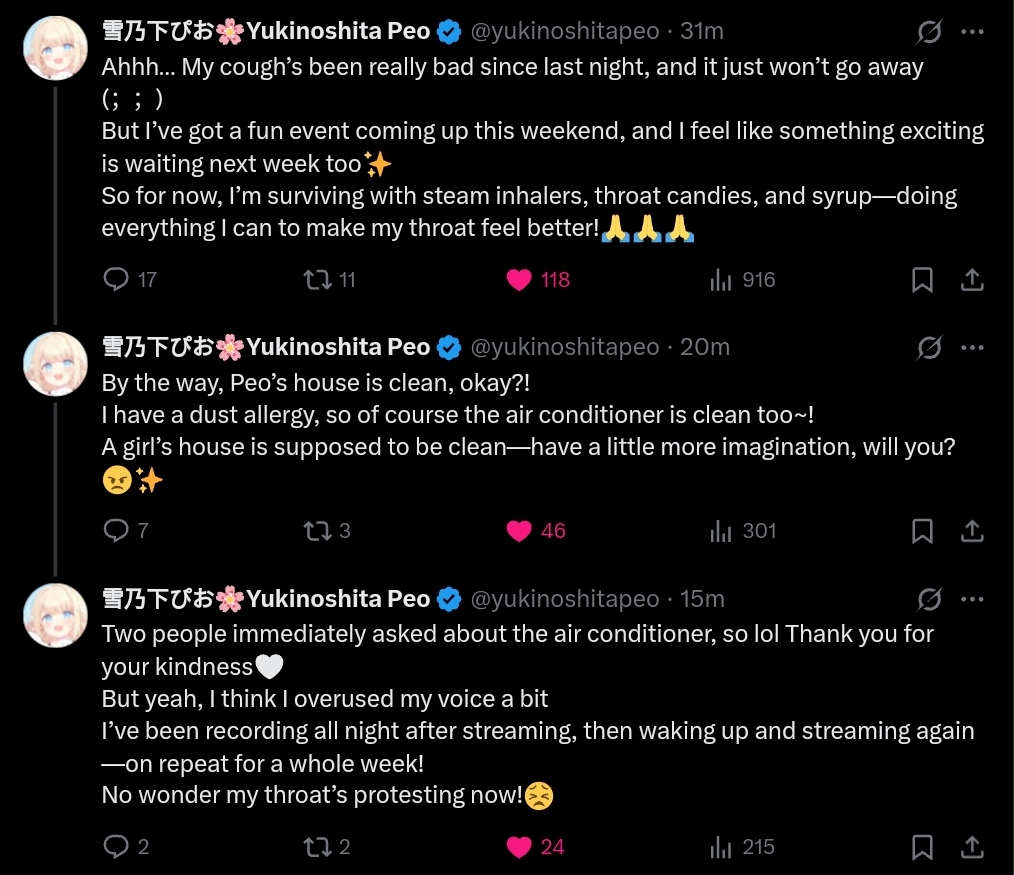Open the three-dot menu on the 15m tweet
Screen dimensions: 1014x875
(972, 599)
